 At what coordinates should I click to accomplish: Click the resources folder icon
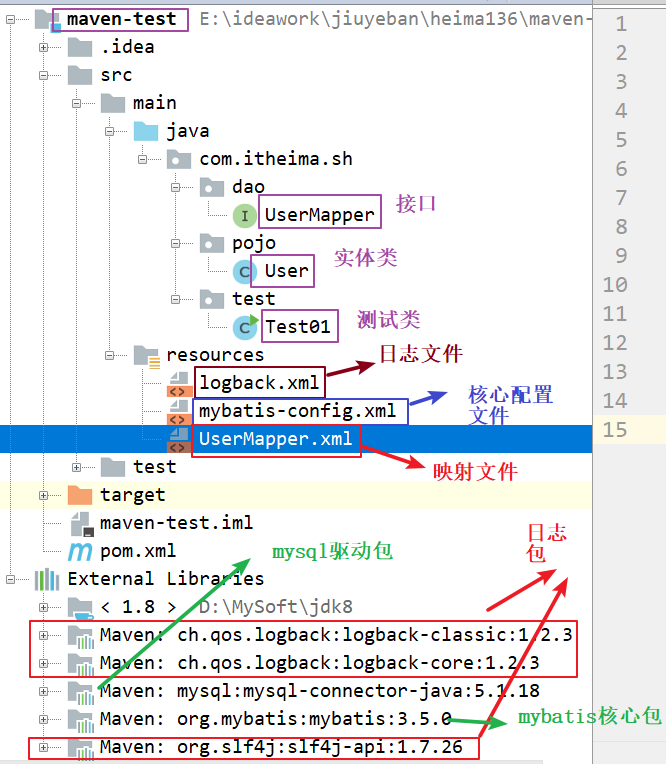tap(146, 355)
